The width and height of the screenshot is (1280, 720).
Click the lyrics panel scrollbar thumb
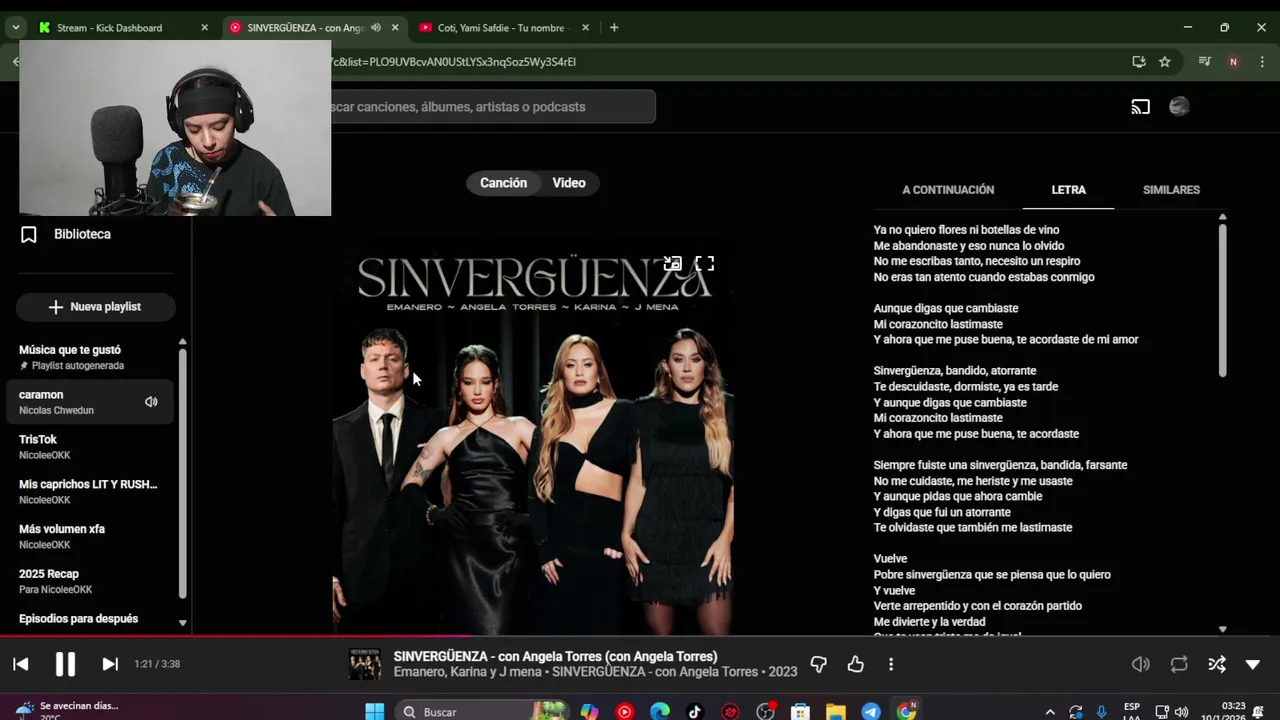click(1222, 300)
